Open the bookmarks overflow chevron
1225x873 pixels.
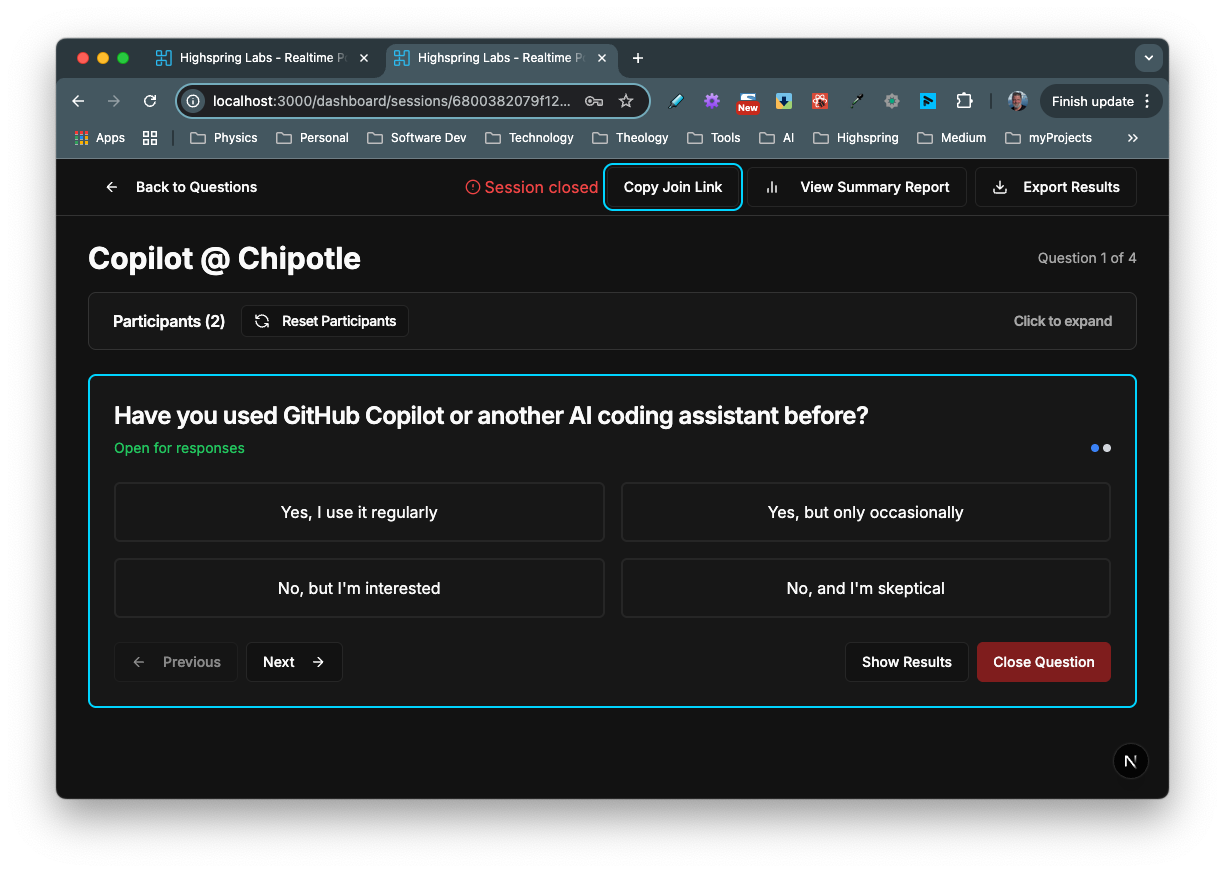[1133, 138]
